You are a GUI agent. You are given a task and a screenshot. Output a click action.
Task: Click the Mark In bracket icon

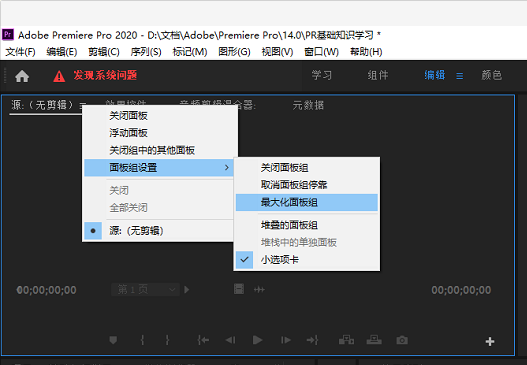tap(142, 340)
